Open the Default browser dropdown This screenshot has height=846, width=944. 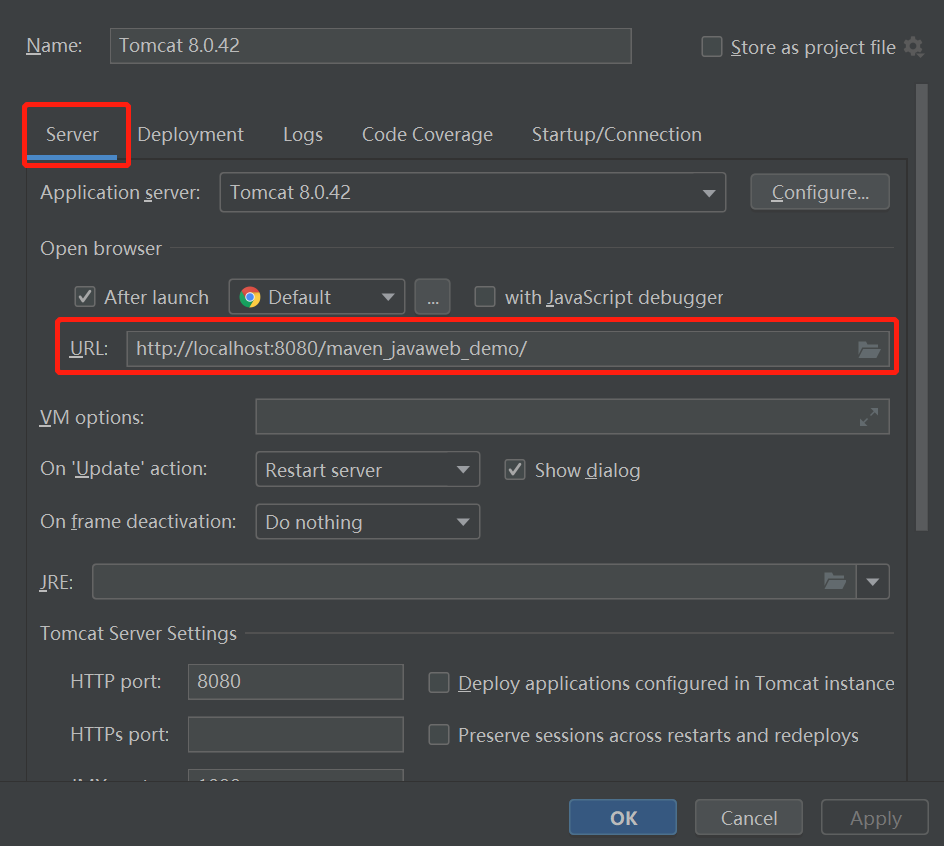317,297
